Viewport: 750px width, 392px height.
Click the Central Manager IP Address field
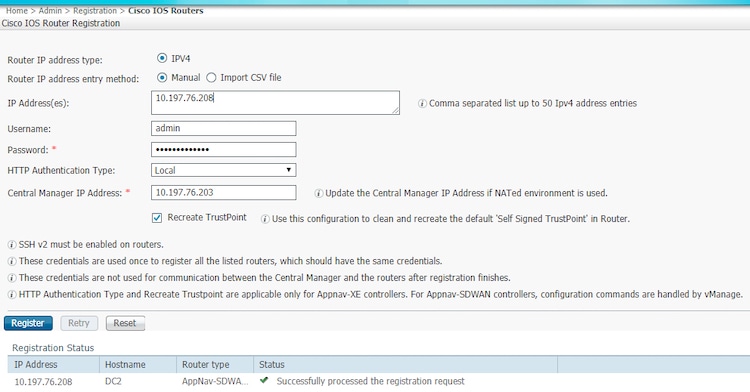(x=223, y=193)
